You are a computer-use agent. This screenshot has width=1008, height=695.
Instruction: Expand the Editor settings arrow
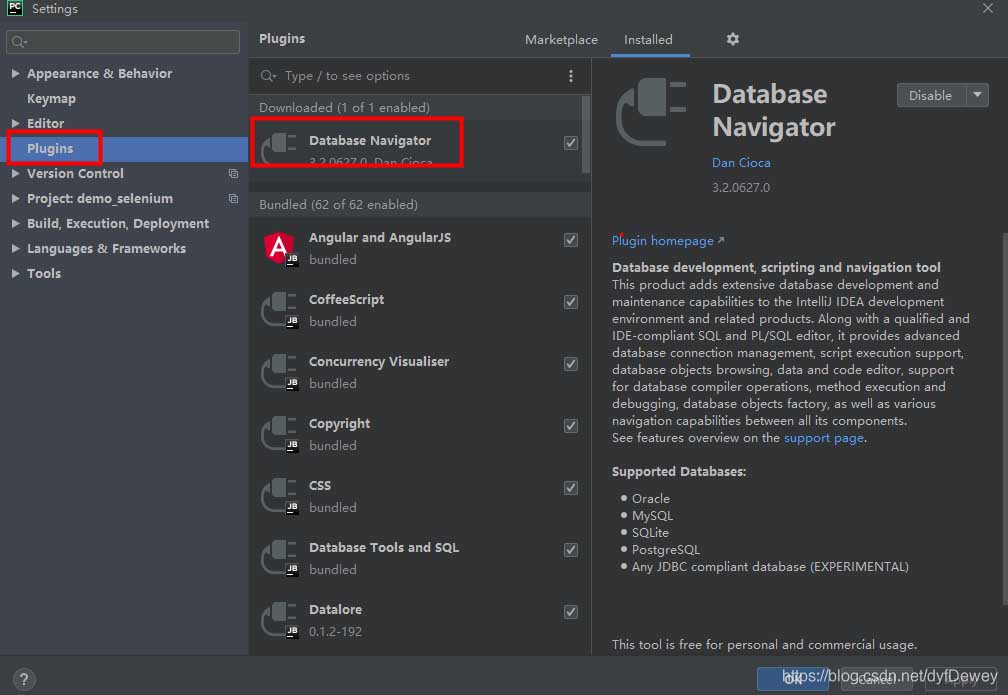(15, 123)
